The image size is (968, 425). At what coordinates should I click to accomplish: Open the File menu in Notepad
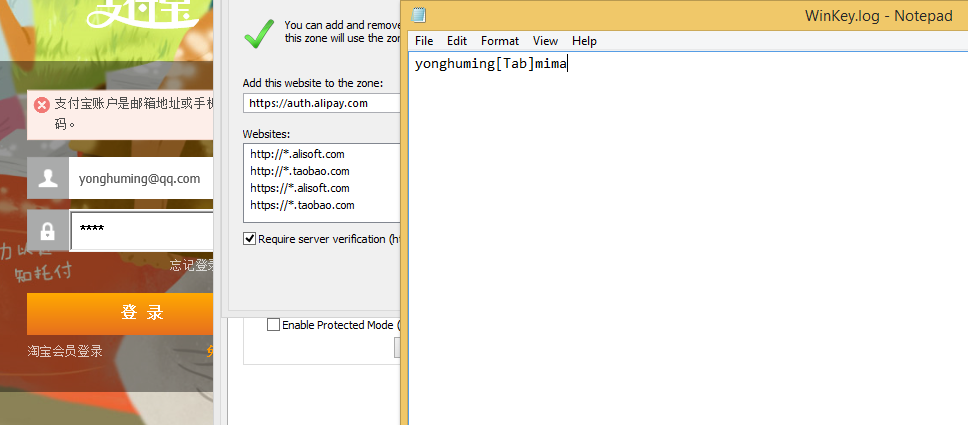424,41
